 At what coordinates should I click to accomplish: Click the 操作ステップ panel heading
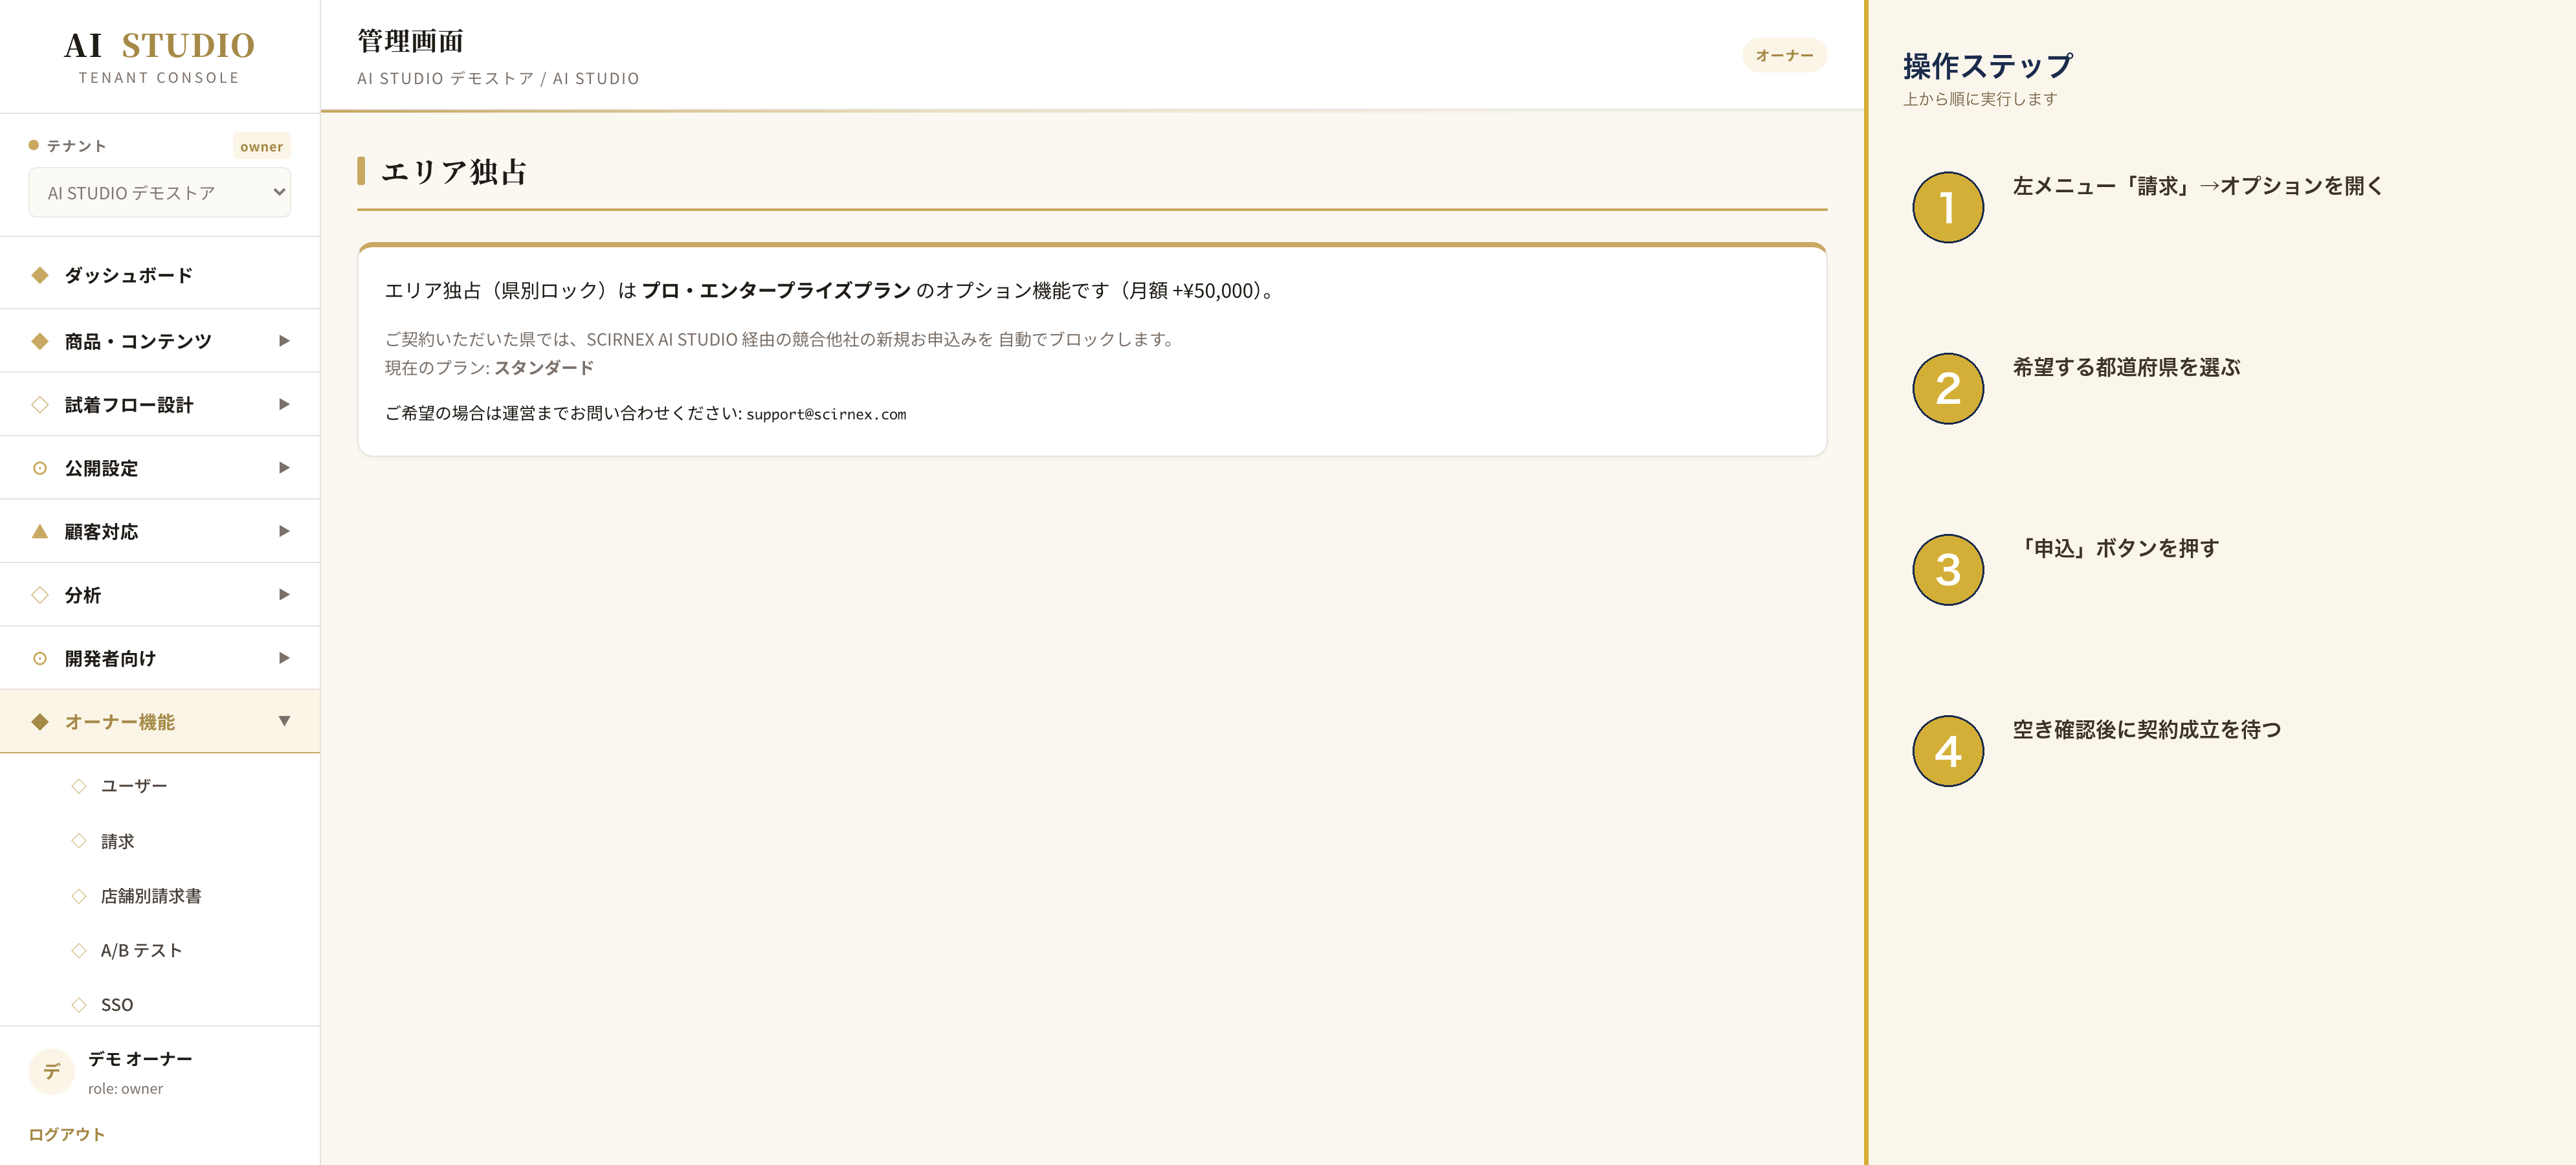coord(1988,66)
